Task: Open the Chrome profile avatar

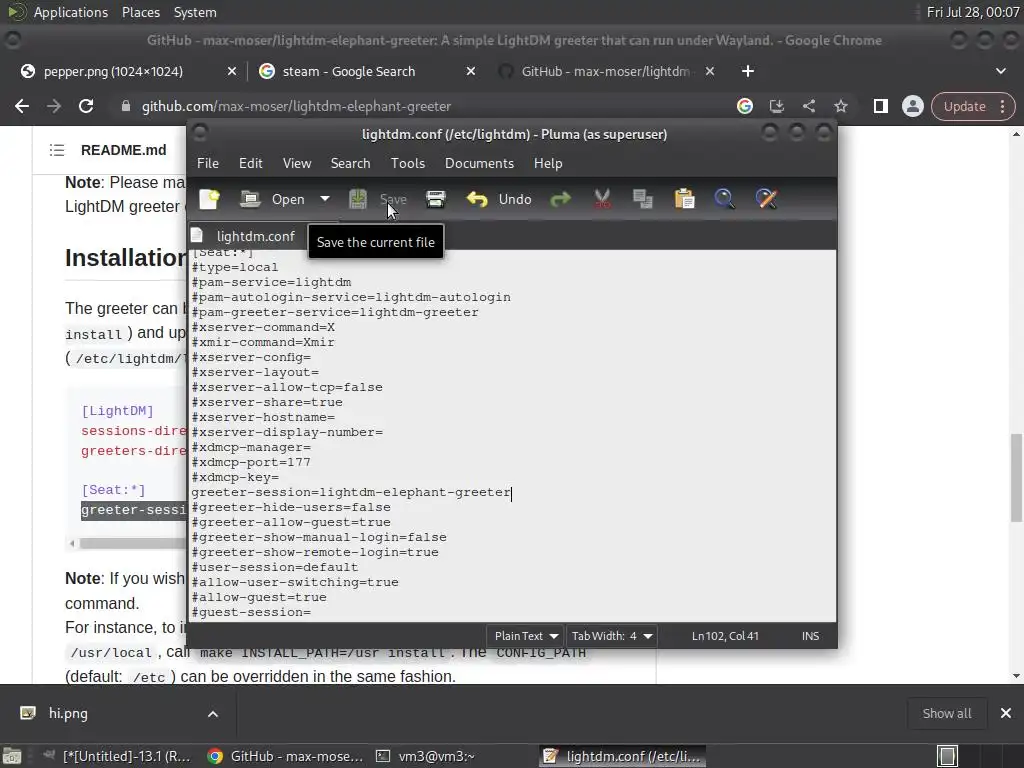Action: pyautogui.click(x=912, y=106)
